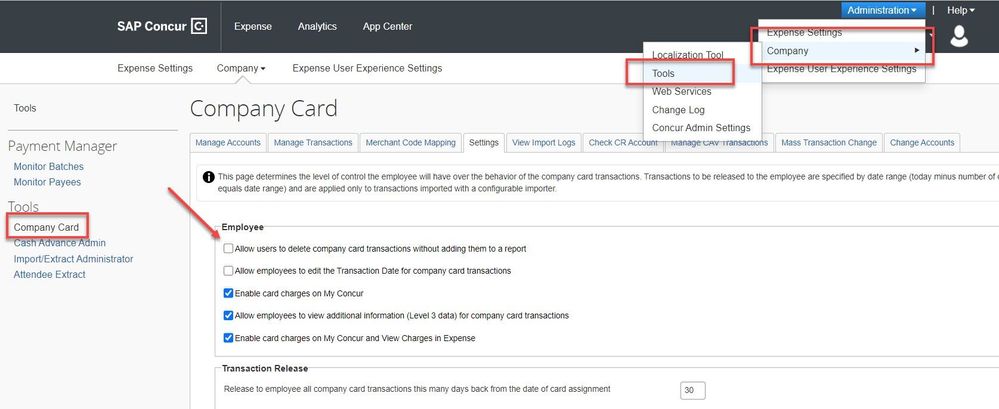Switch to Manage Accounts tab
This screenshot has width=999, height=409.
pos(227,143)
